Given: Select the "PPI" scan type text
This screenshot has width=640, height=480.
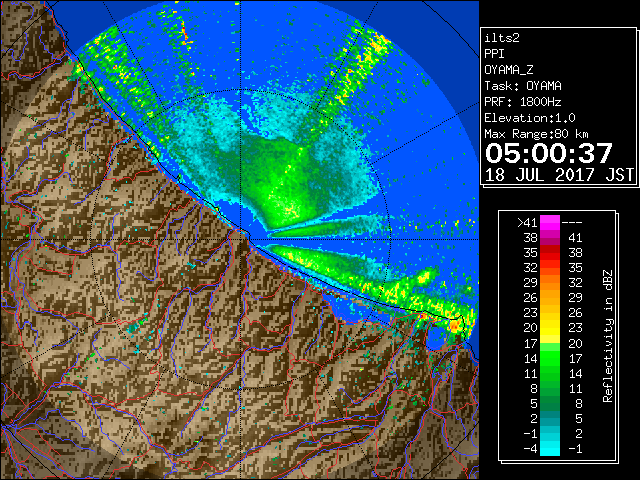Looking at the screenshot, I should point(494,54).
